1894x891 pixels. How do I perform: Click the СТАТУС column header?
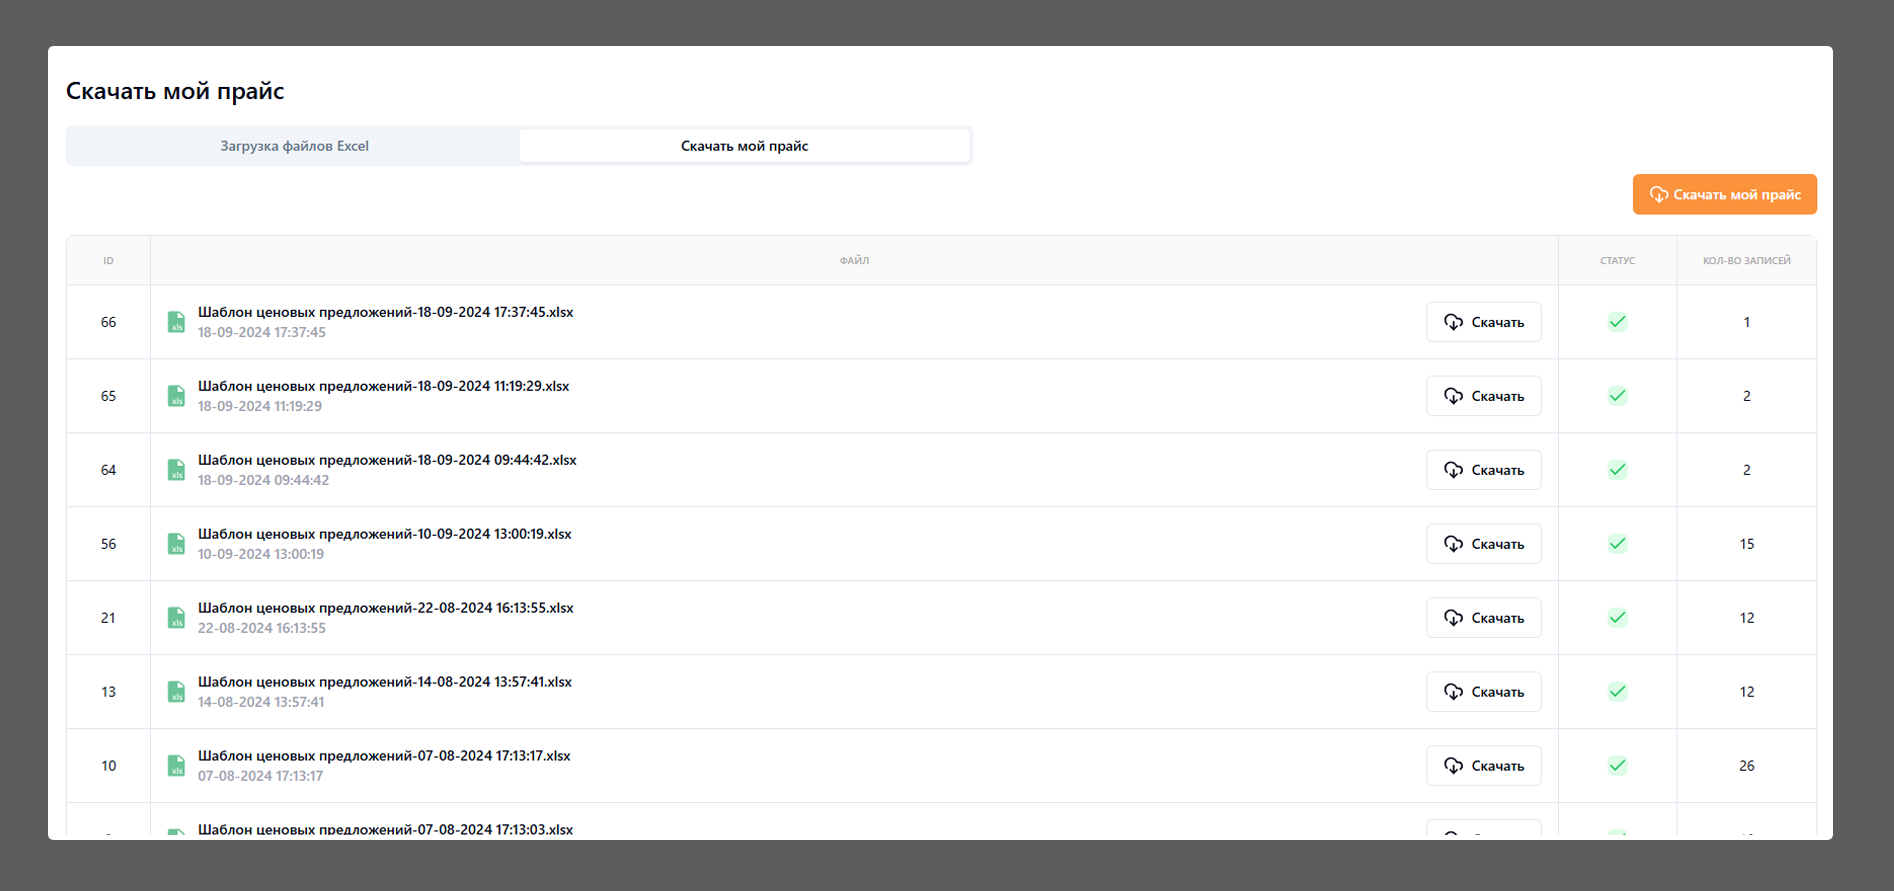click(x=1617, y=261)
